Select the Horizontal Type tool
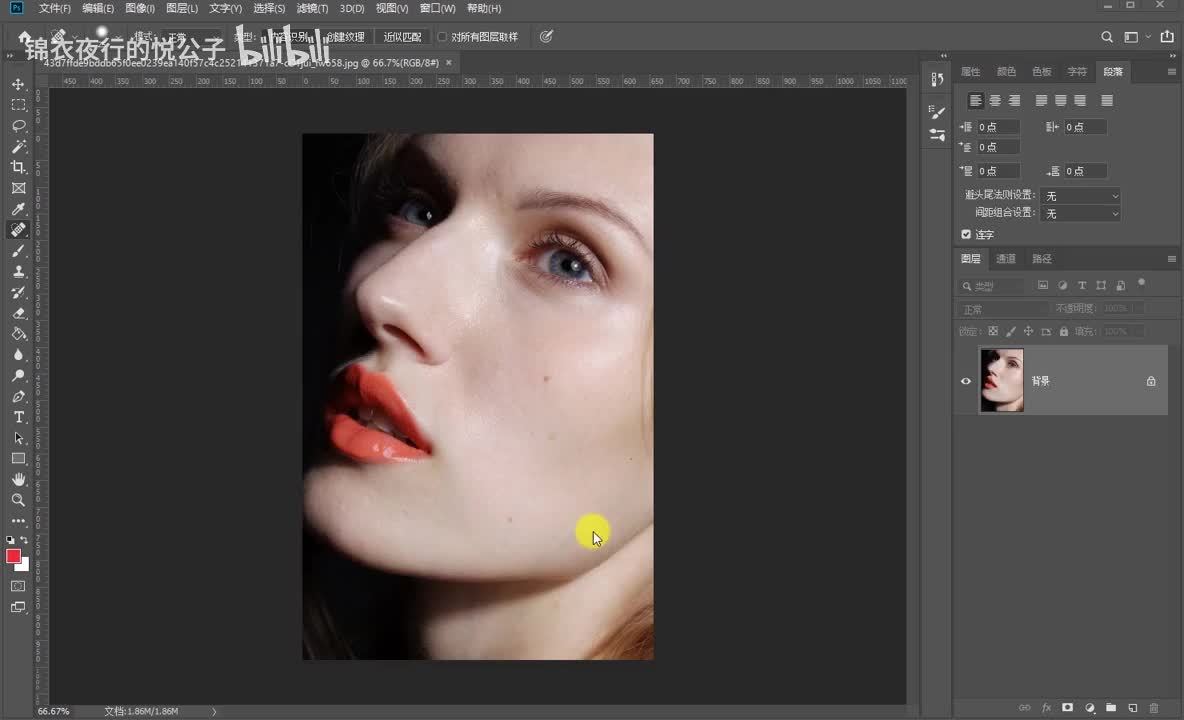The height and width of the screenshot is (720, 1184). point(18,417)
